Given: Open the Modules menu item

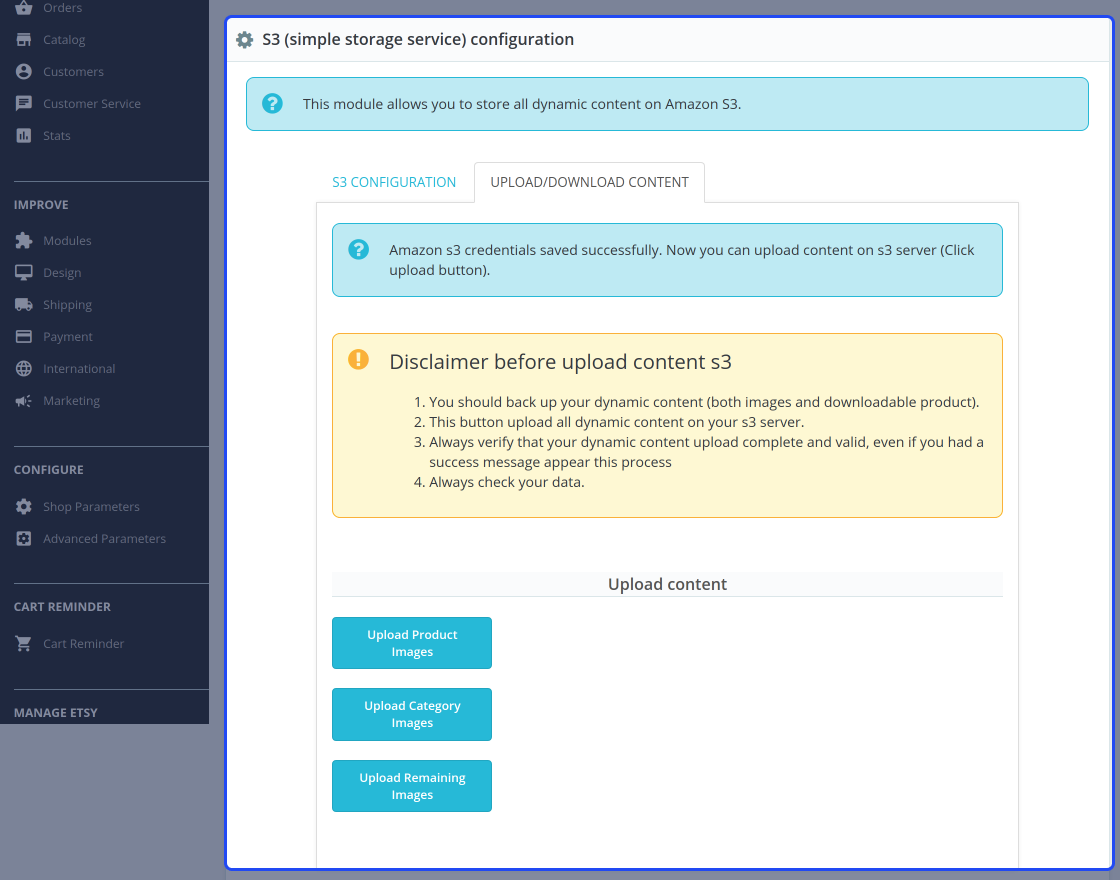Looking at the screenshot, I should [x=67, y=241].
